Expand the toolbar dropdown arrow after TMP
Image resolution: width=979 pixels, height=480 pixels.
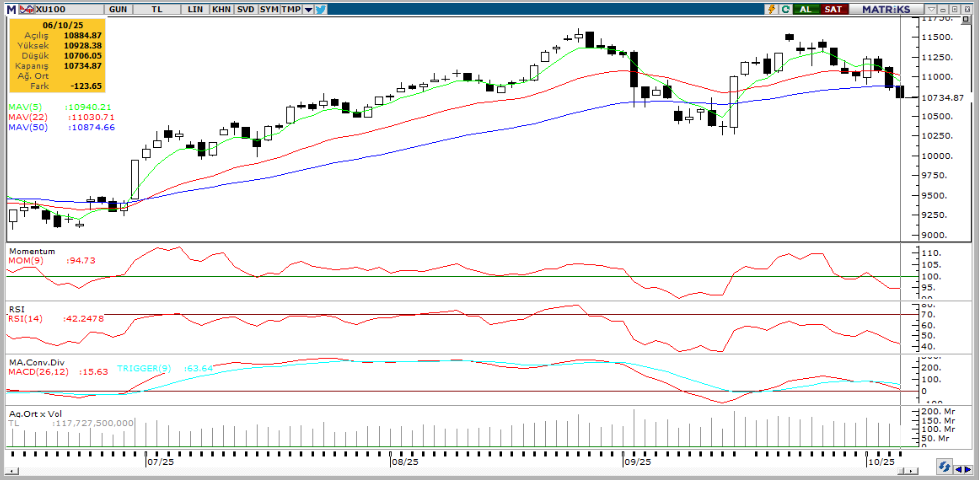pos(308,8)
